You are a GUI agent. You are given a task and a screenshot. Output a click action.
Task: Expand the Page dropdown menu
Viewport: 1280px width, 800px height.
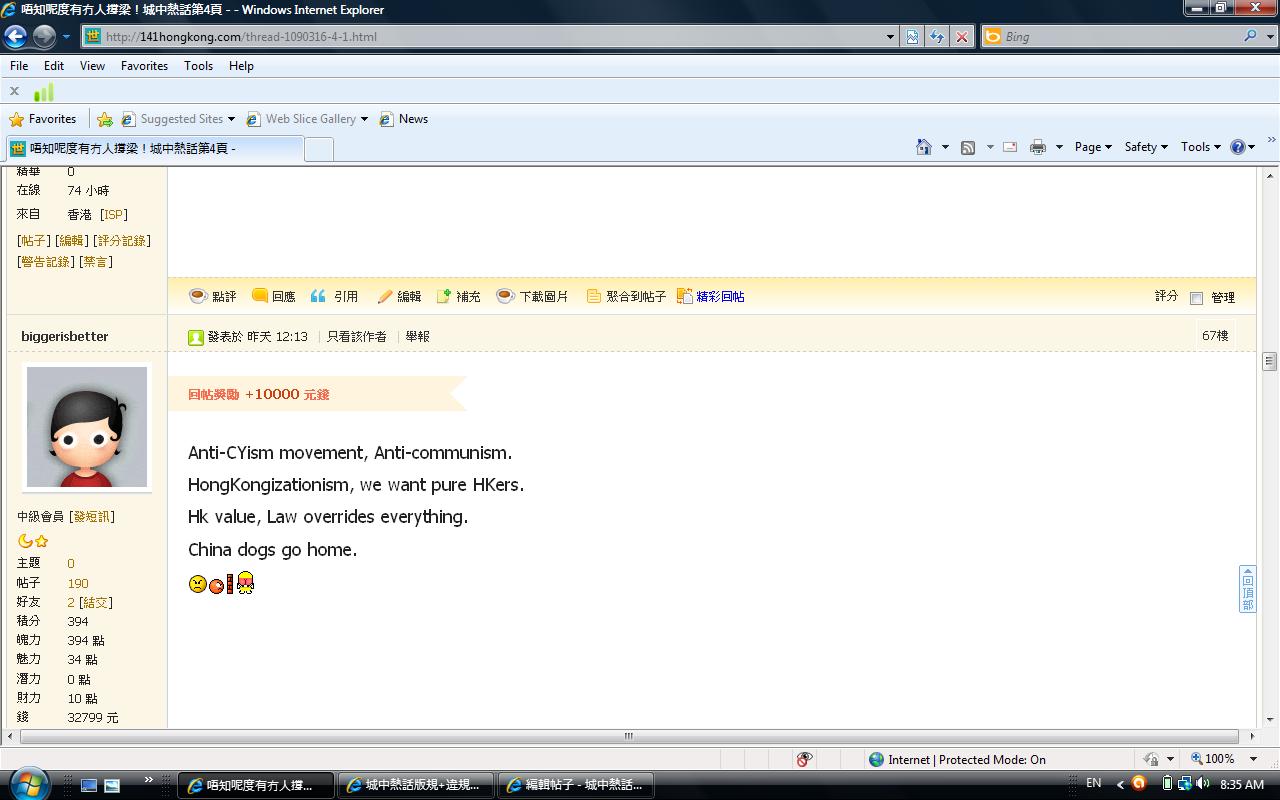tap(1093, 147)
